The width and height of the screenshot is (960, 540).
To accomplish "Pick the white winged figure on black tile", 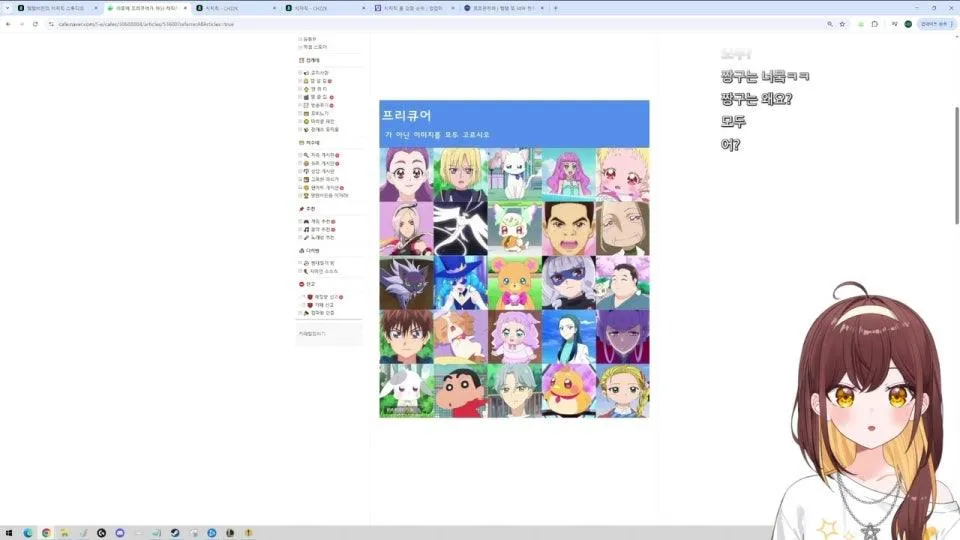I will [460, 229].
